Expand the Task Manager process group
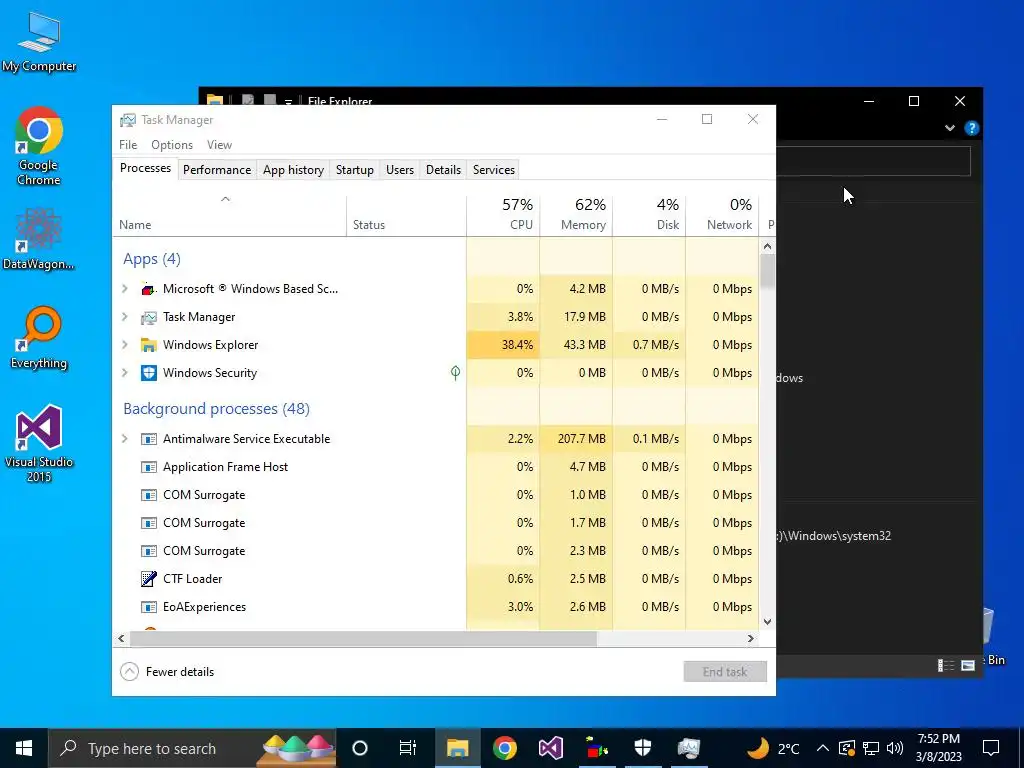1024x768 pixels. tap(125, 317)
